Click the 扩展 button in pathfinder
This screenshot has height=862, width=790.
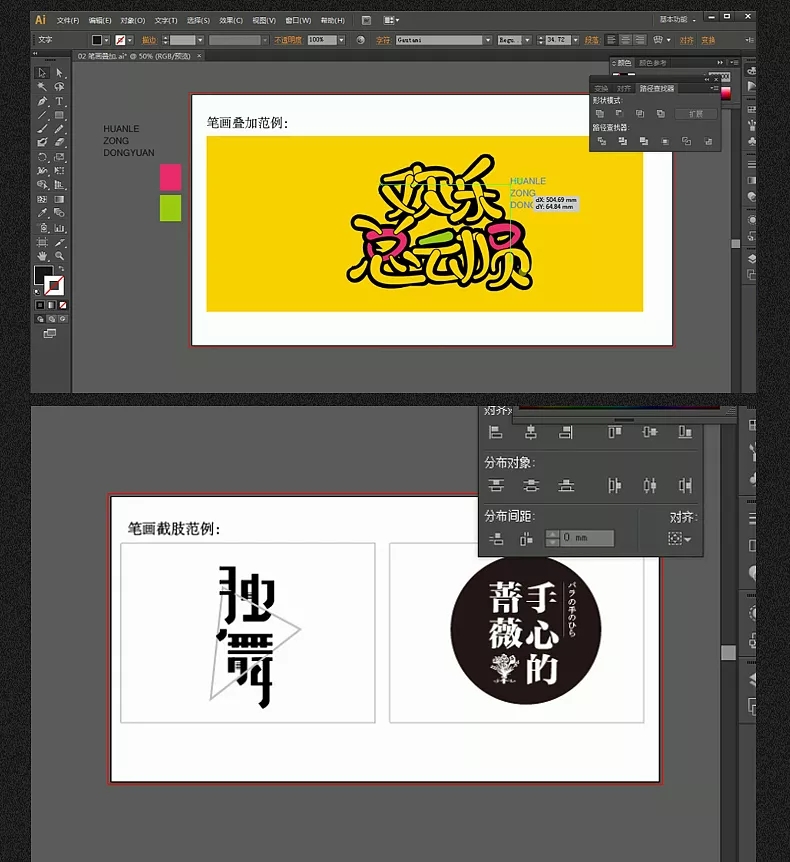695,114
